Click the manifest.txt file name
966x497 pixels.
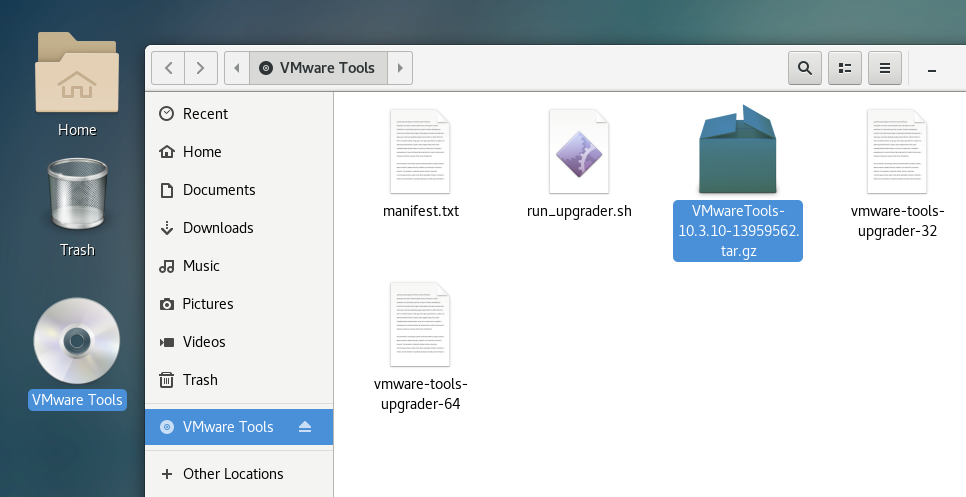pos(421,211)
